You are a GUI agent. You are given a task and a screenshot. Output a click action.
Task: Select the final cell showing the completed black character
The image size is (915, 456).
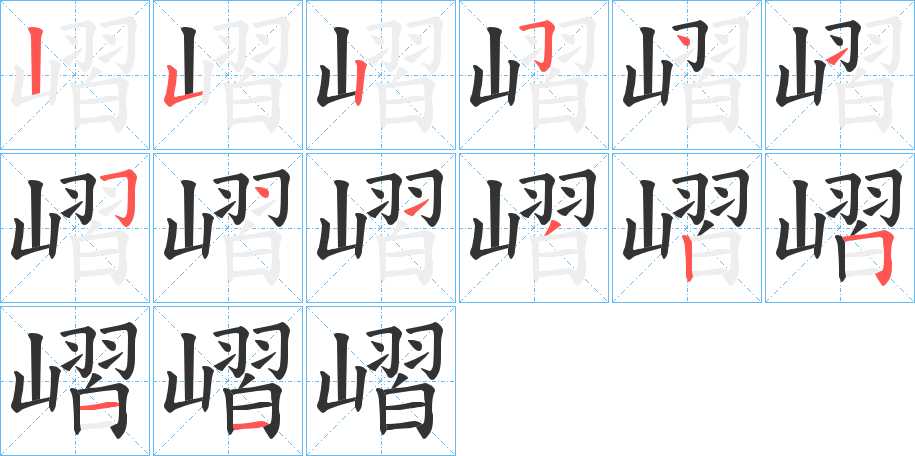381,381
